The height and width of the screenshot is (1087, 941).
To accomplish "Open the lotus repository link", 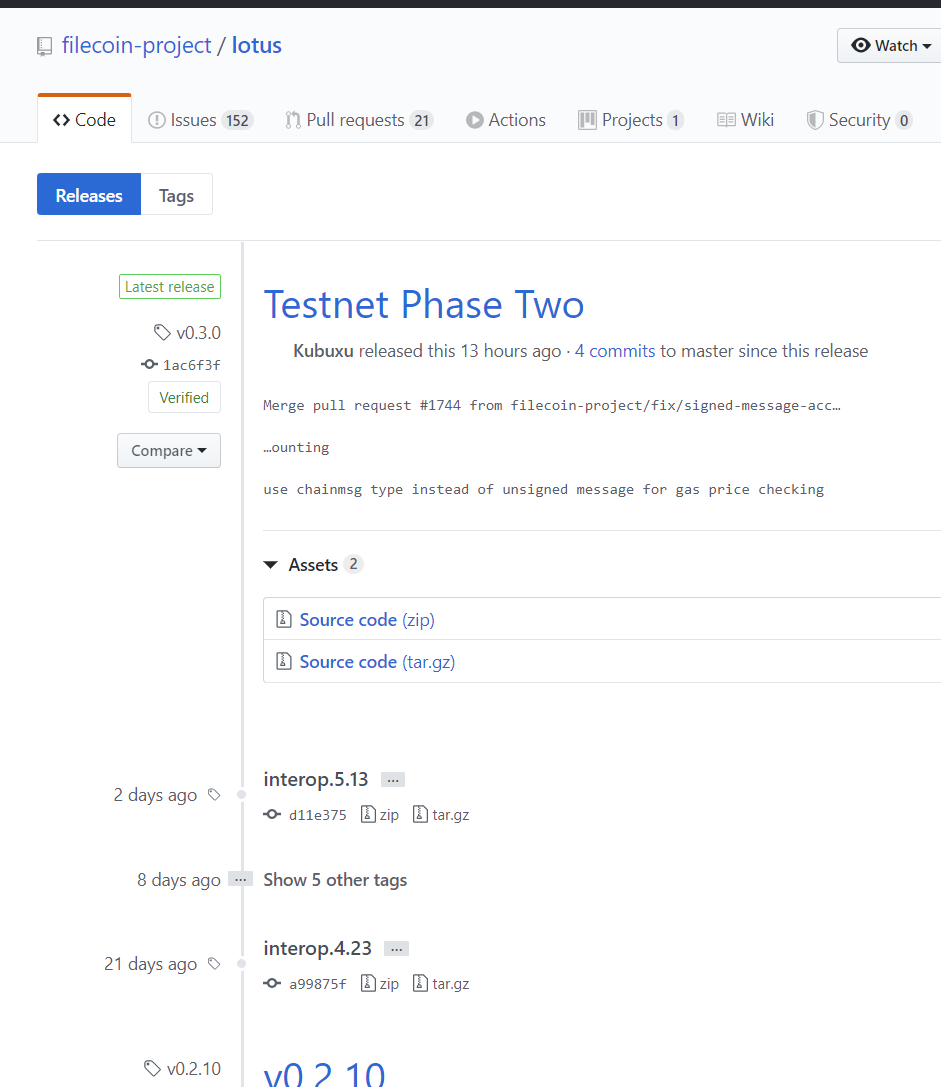I will 257,46.
